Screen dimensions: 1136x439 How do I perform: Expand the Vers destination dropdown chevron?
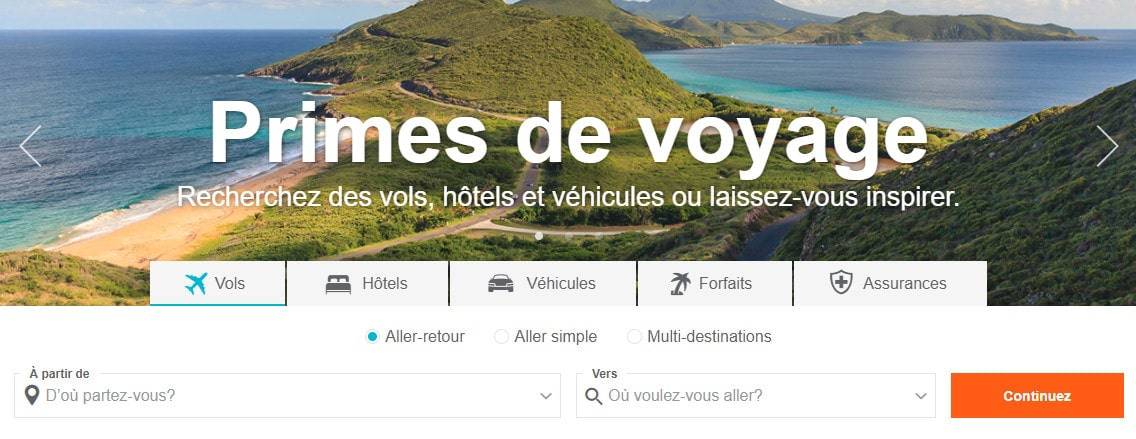pyautogui.click(x=921, y=396)
